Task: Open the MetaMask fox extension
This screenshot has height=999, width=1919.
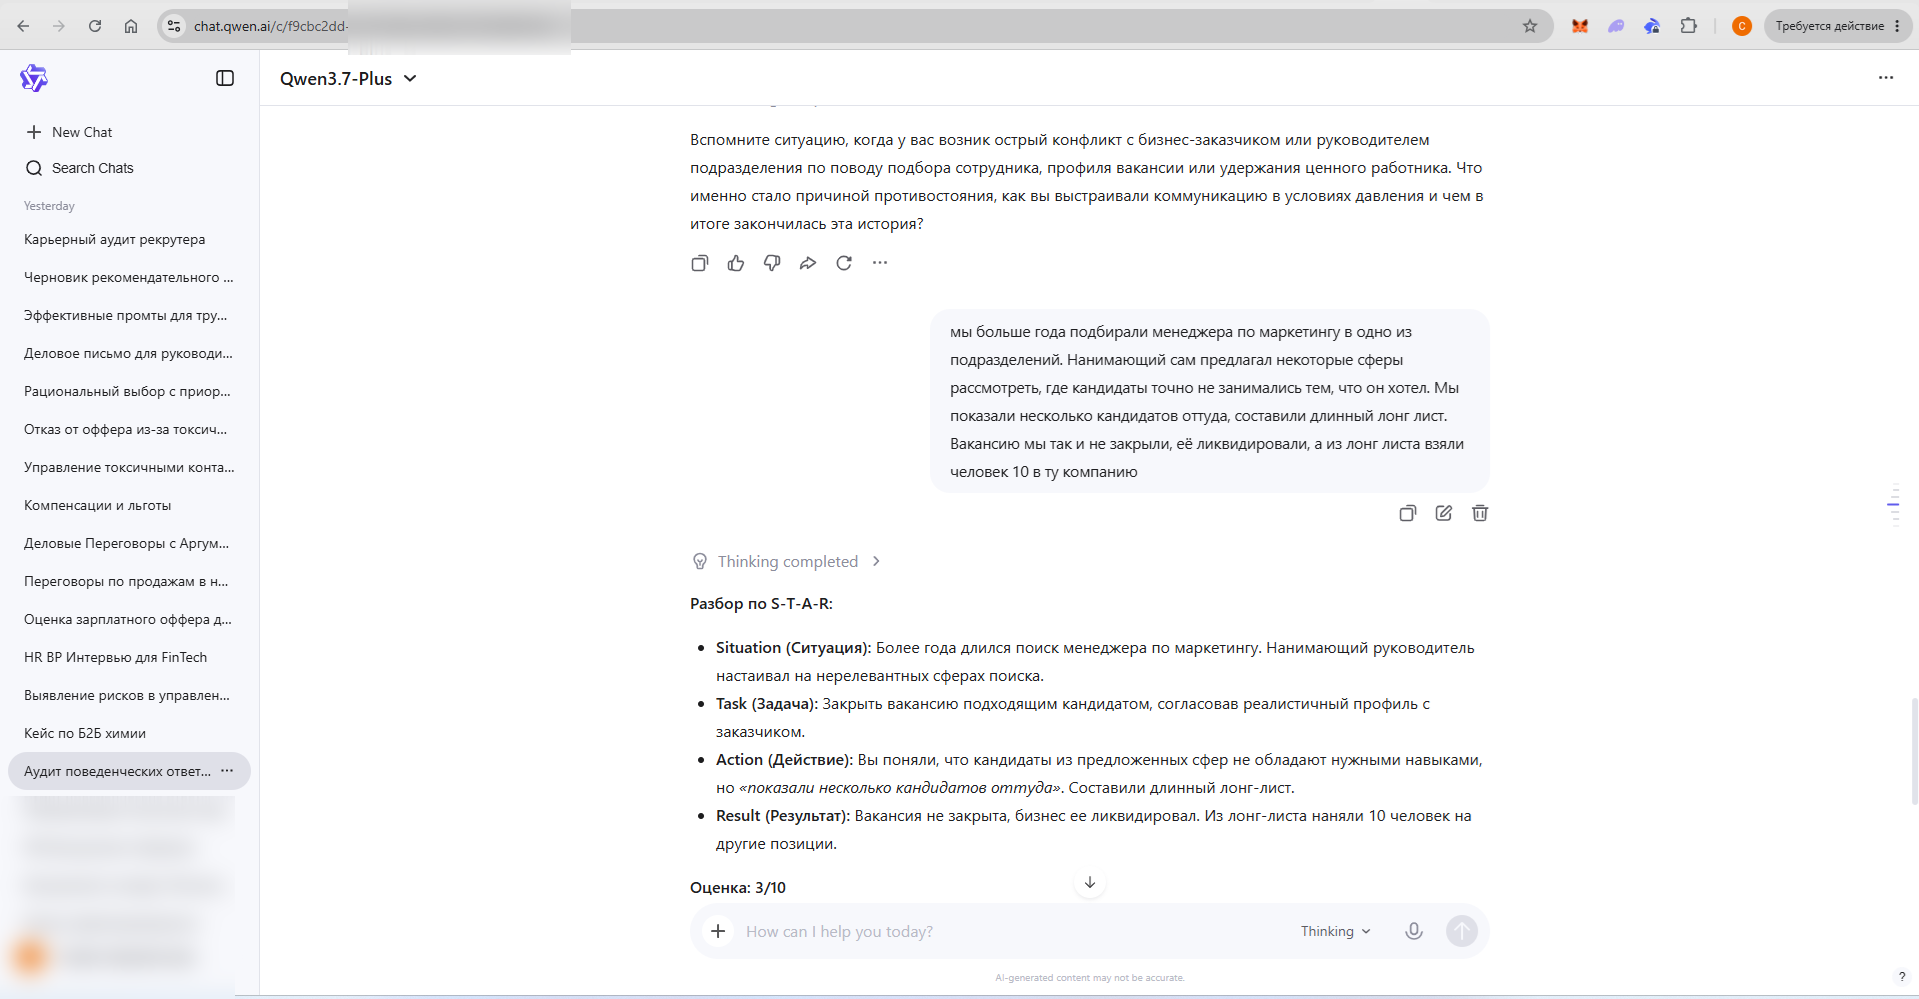Action: [1580, 26]
